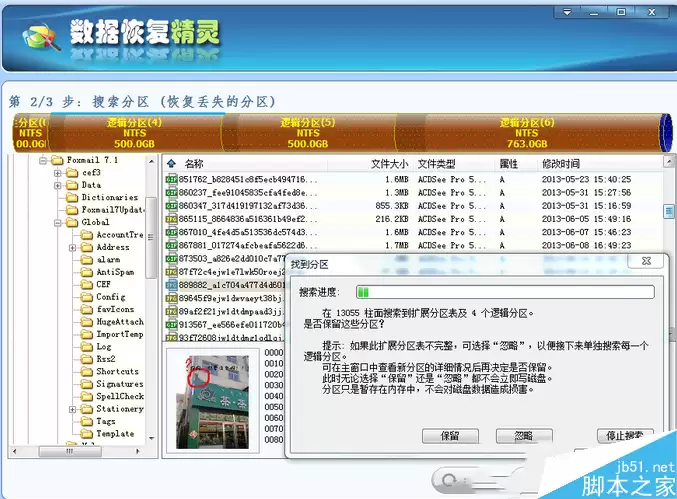This screenshot has height=499, width=677.
Task: Open the title bar dropdown menu icon
Action: 567,12
